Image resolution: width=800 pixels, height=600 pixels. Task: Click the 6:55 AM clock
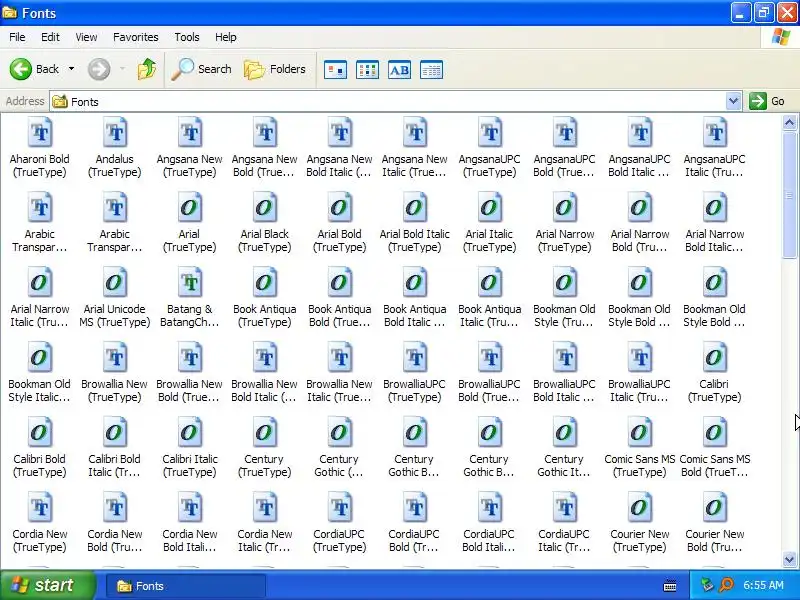[x=763, y=585]
